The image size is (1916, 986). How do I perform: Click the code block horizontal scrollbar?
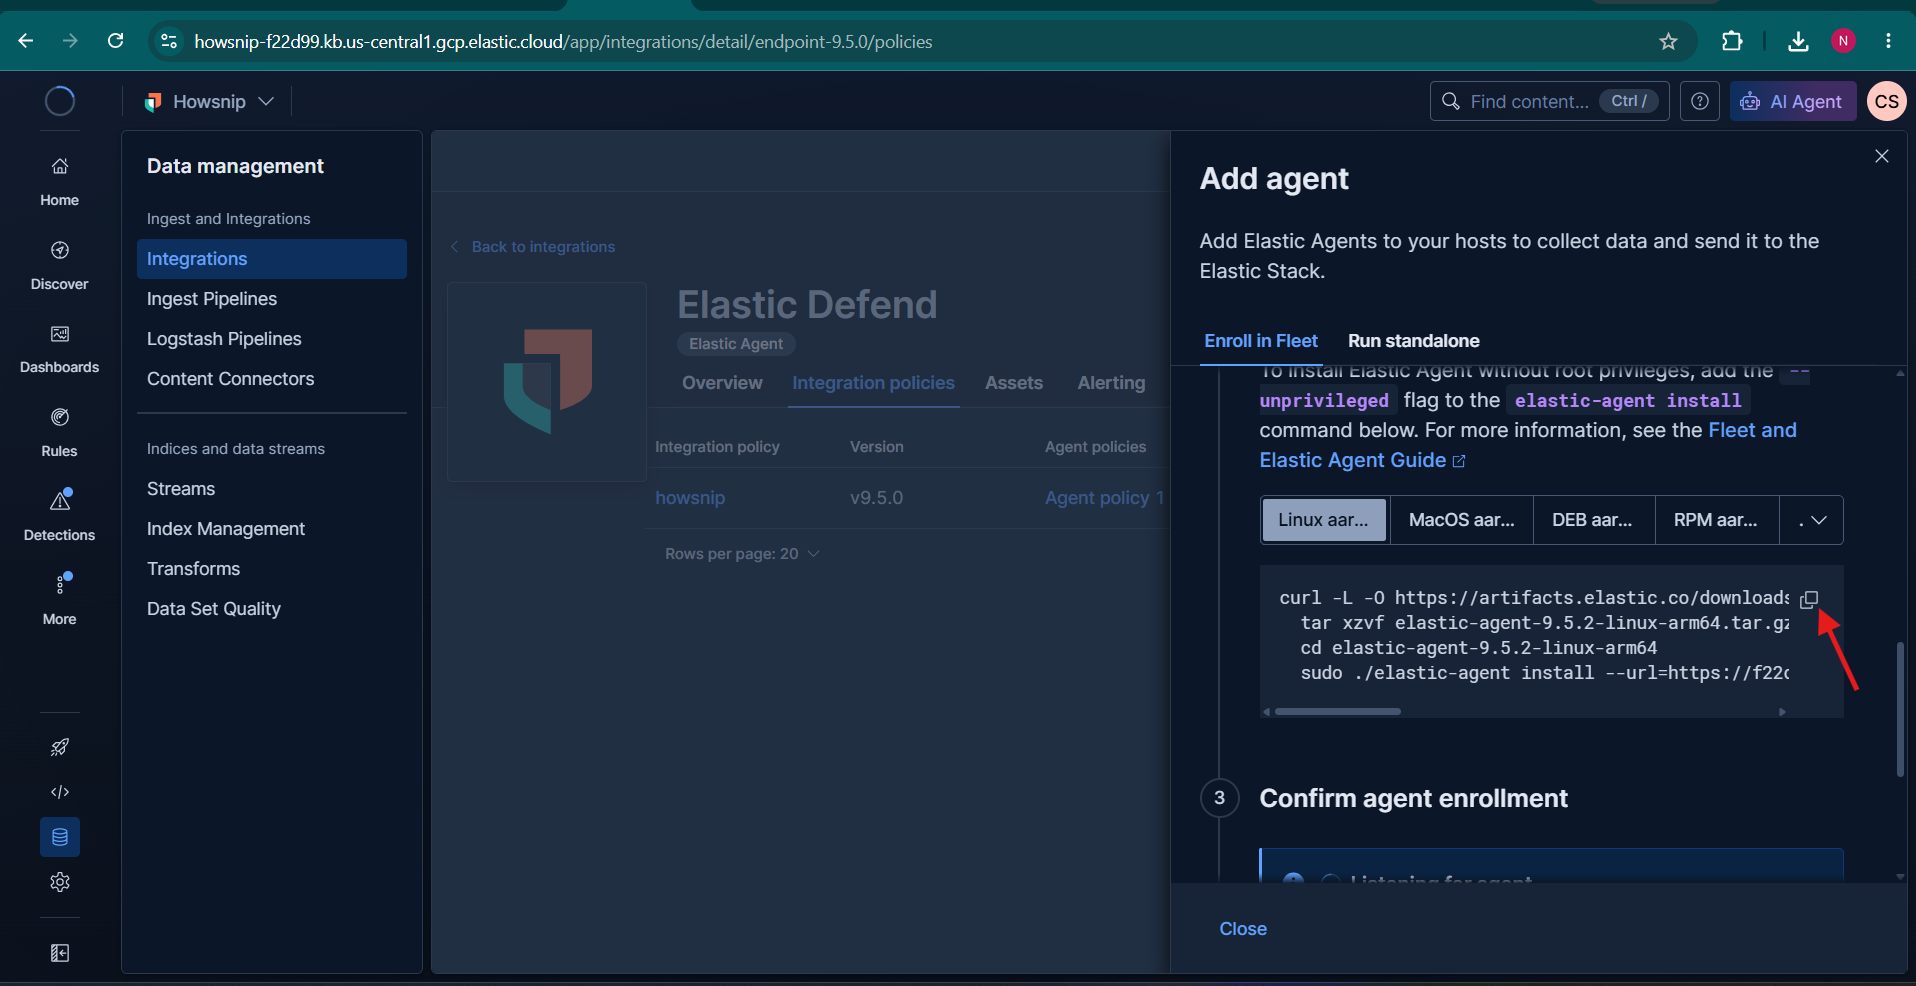[1338, 712]
